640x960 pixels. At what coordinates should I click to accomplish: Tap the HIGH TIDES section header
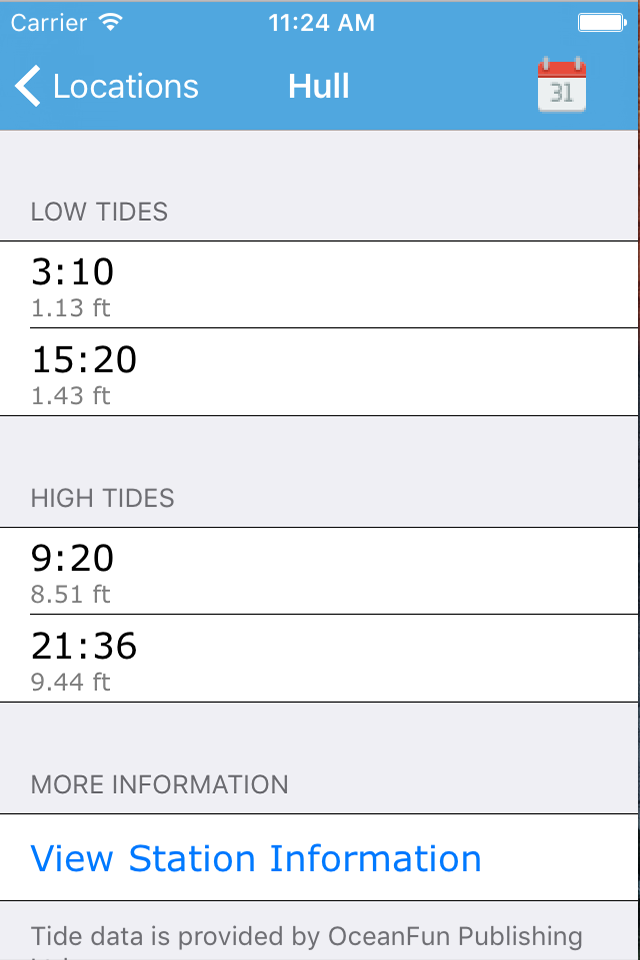point(102,498)
